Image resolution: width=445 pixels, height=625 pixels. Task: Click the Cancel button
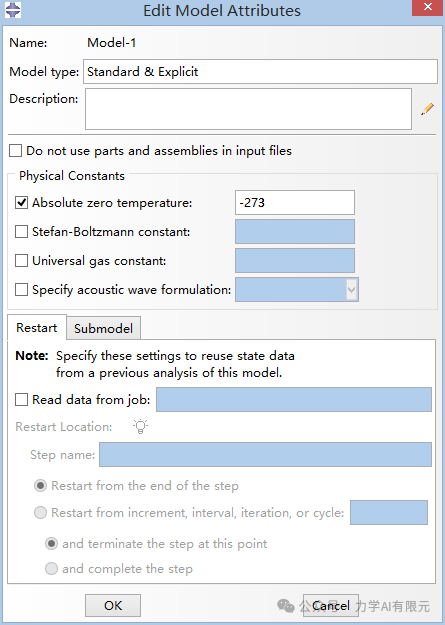(331, 605)
